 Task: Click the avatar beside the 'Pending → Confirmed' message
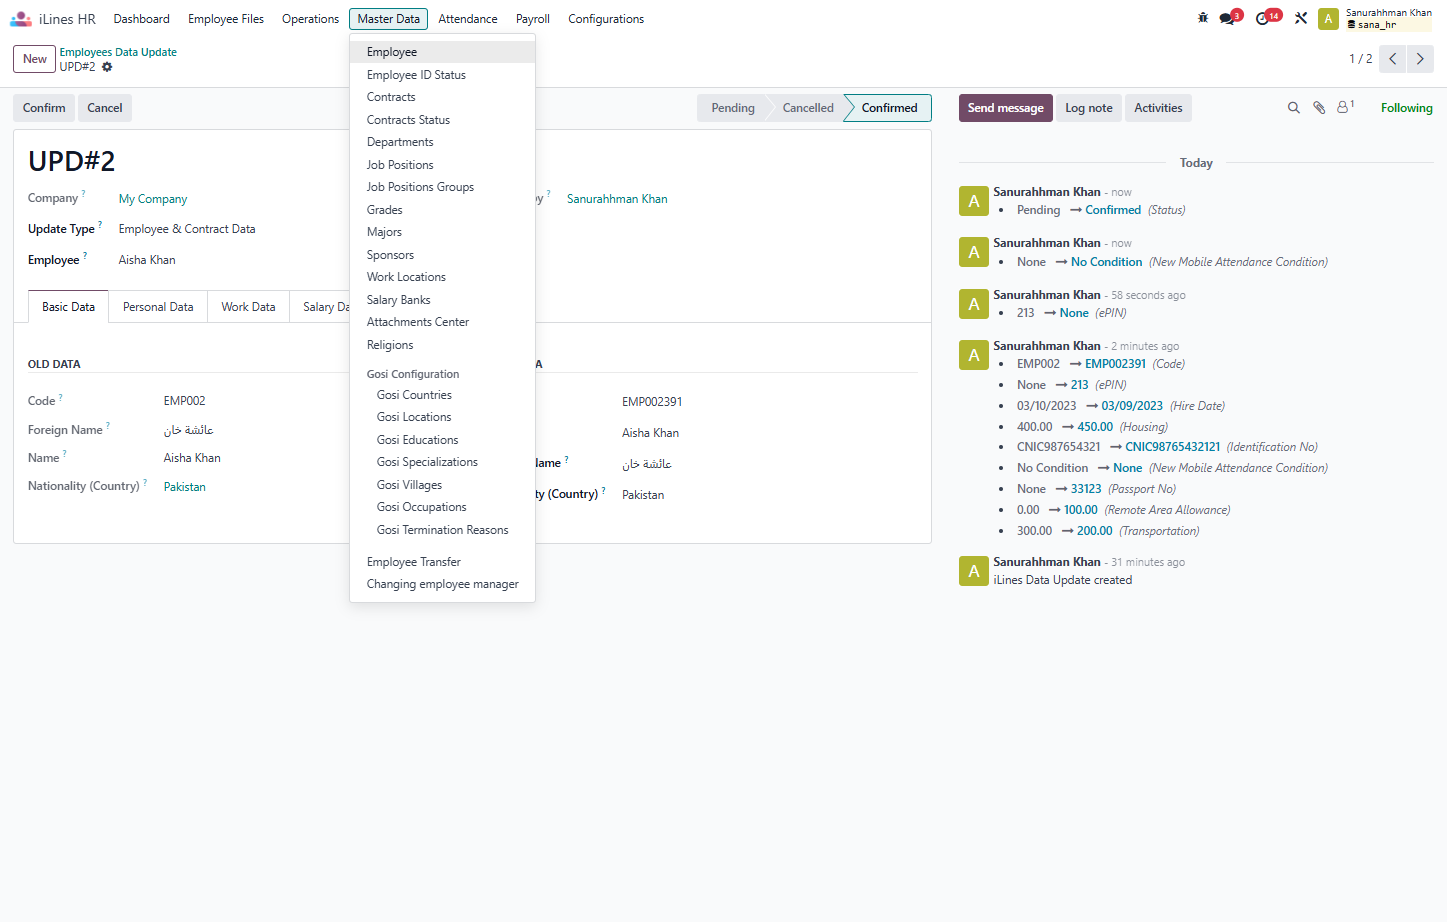point(974,201)
